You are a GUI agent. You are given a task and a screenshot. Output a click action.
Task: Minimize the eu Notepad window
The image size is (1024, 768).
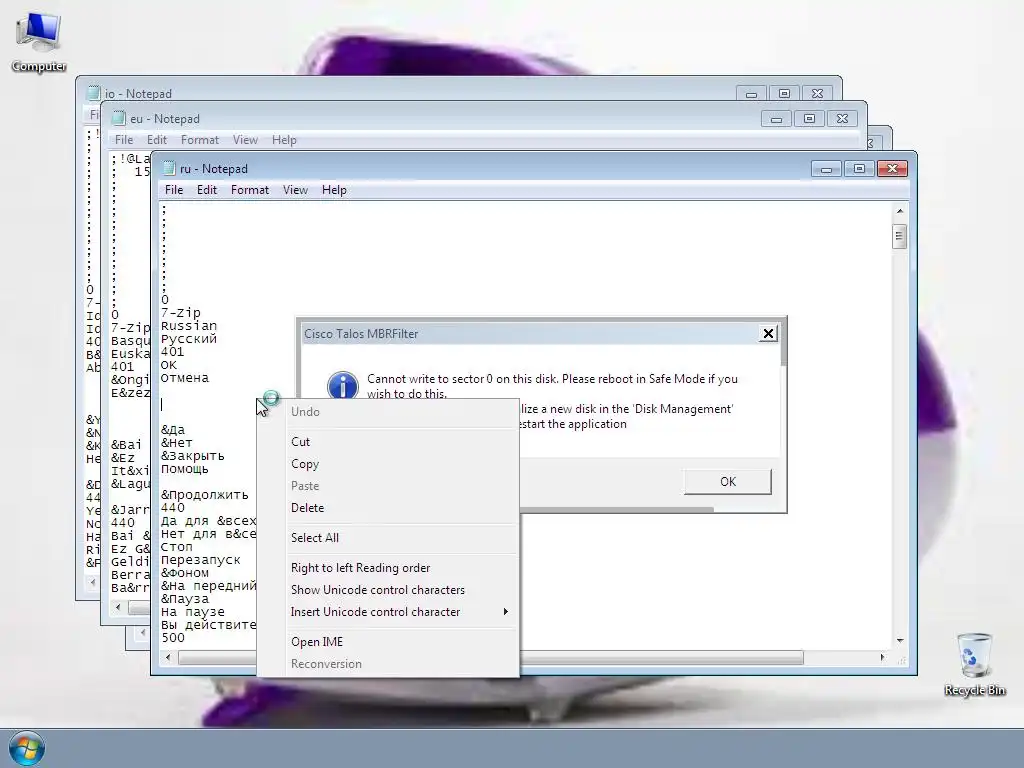tap(776, 119)
